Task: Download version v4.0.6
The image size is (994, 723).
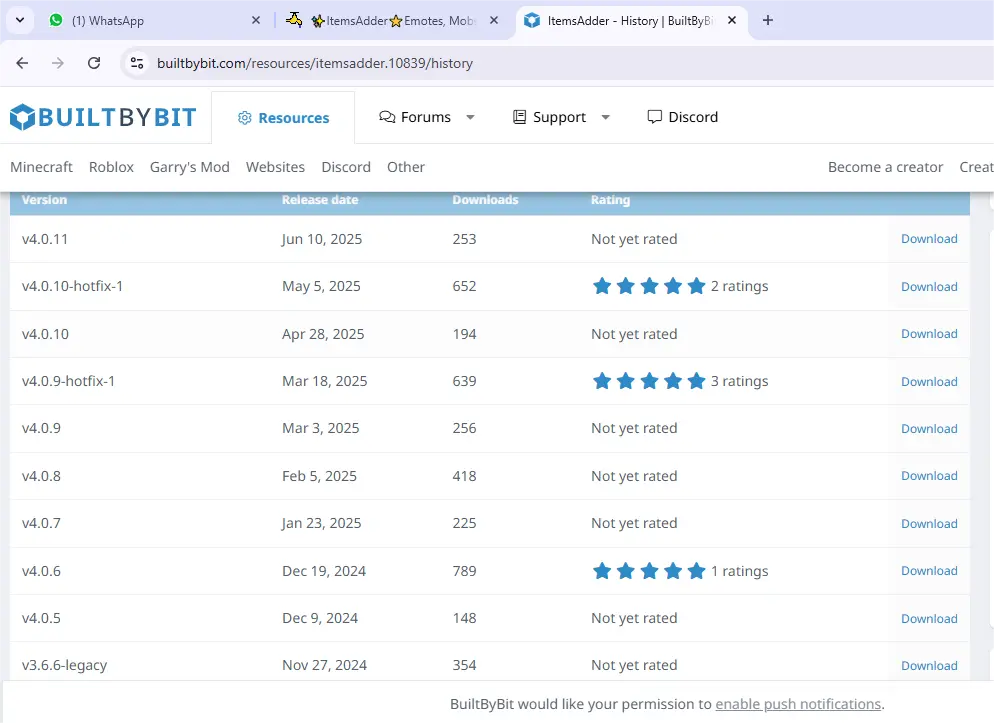Action: [929, 571]
